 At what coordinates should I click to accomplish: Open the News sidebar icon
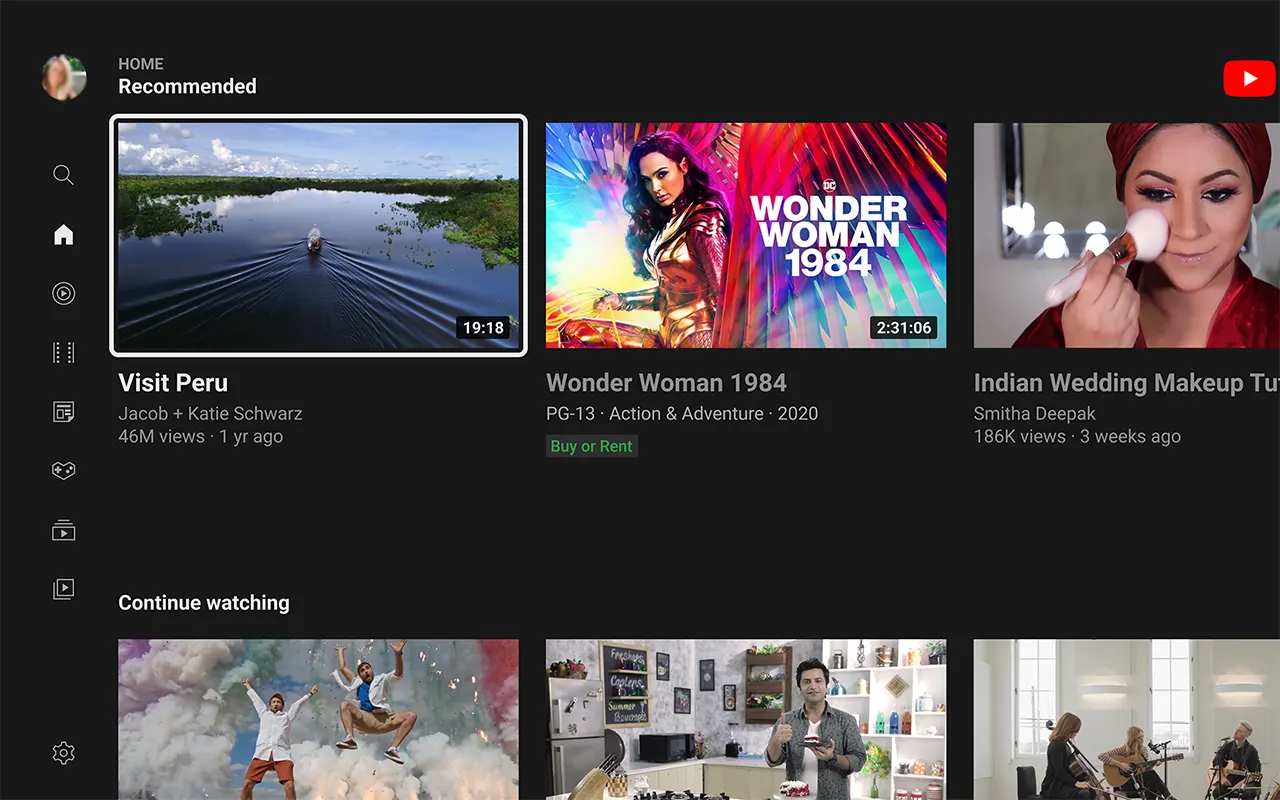63,411
